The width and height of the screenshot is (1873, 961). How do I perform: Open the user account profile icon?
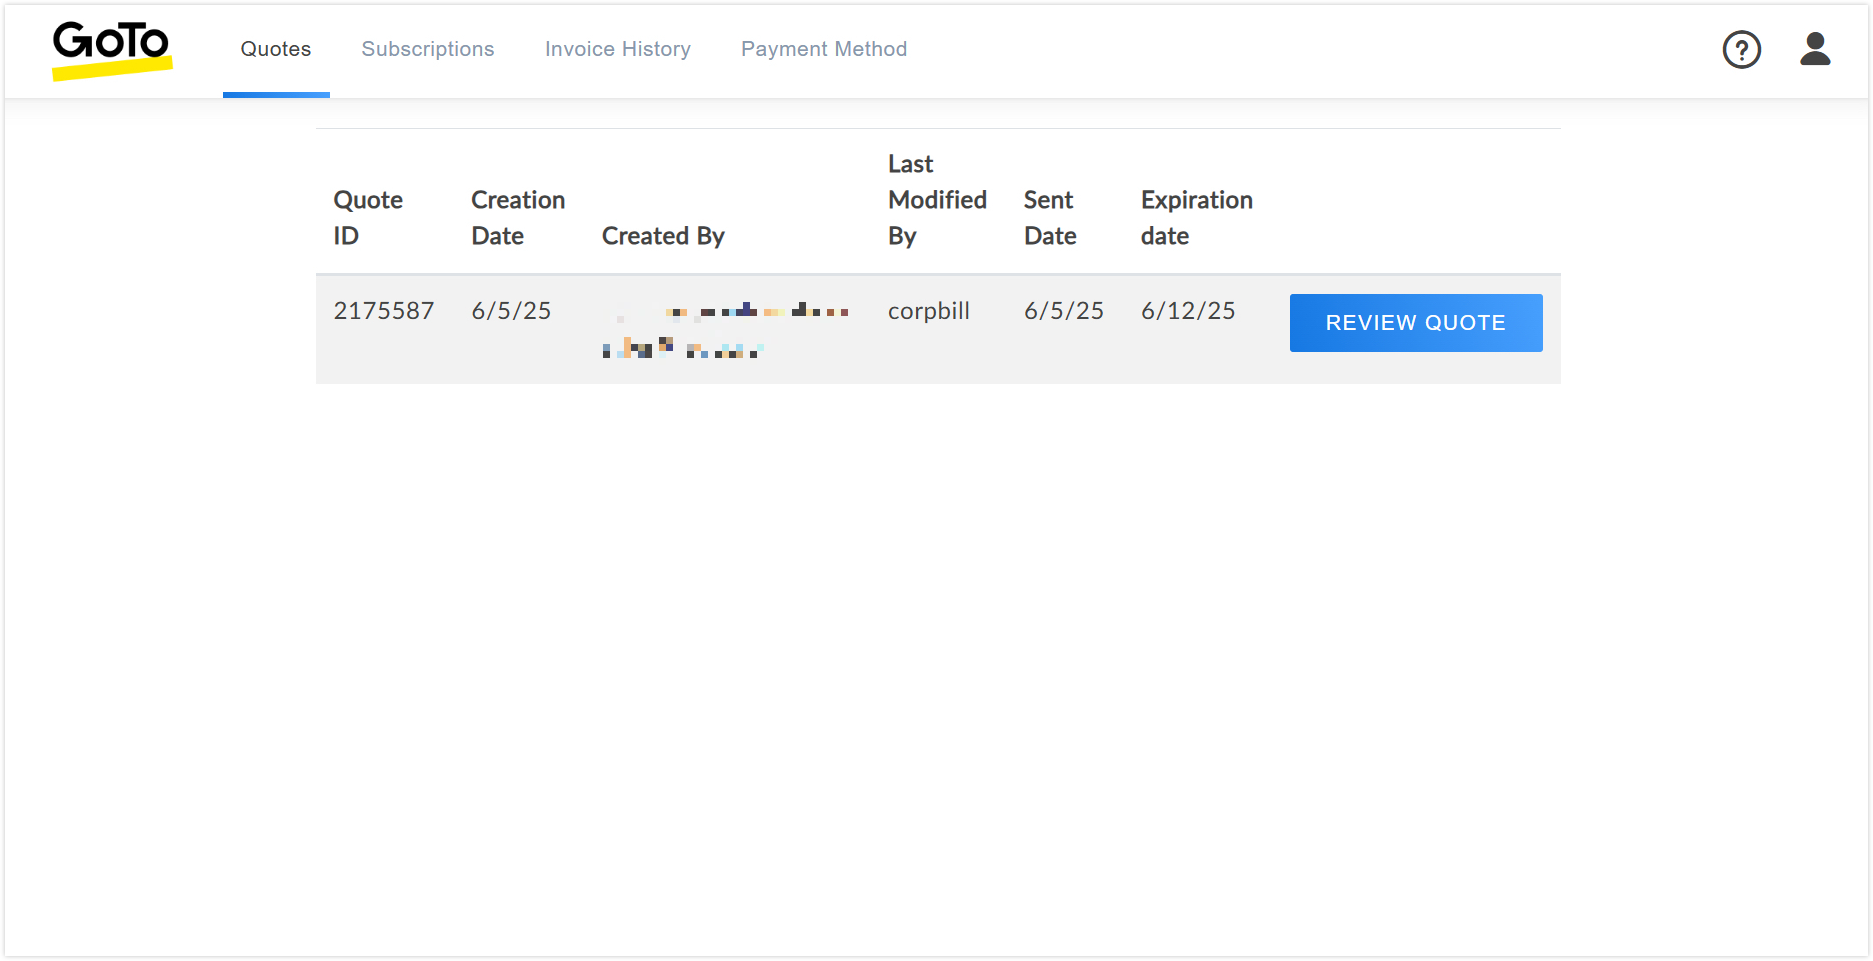click(x=1814, y=49)
